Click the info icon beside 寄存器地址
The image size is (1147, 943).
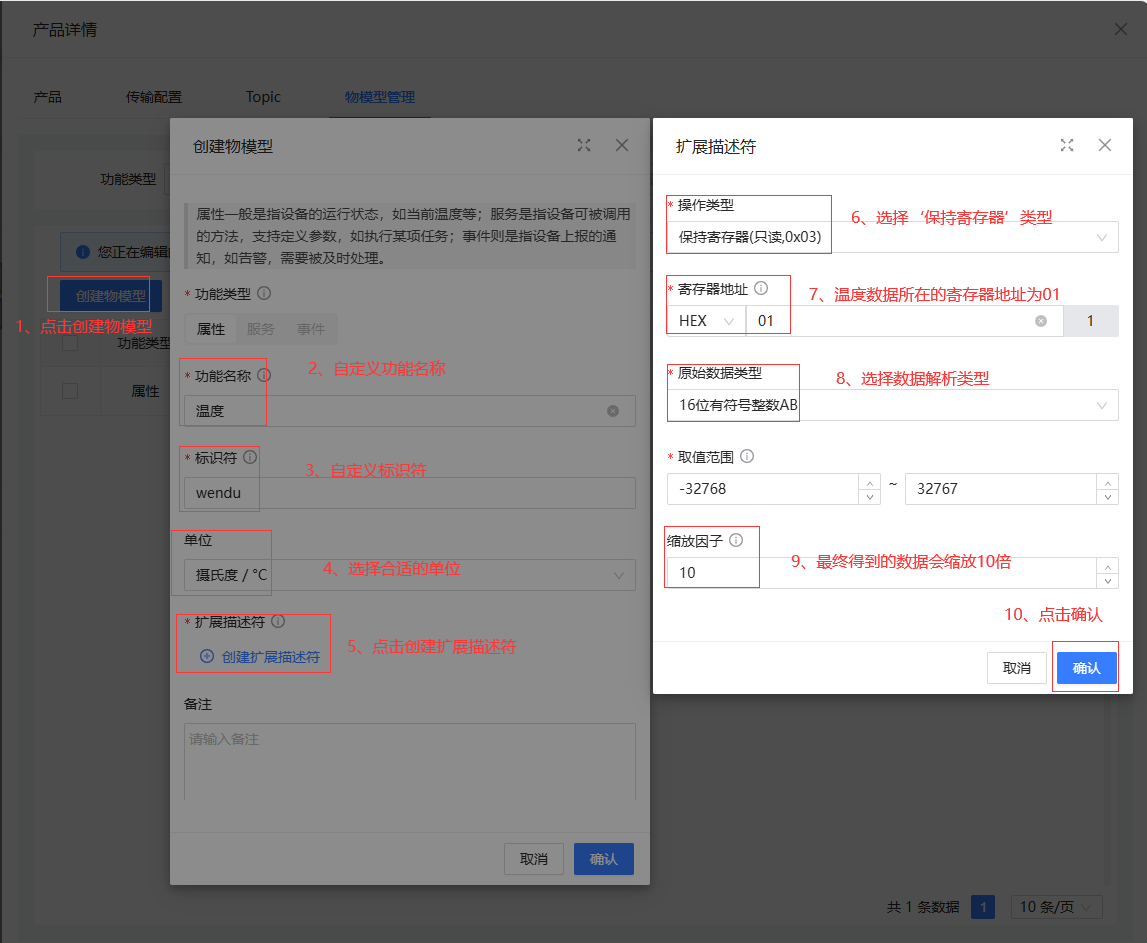761,289
